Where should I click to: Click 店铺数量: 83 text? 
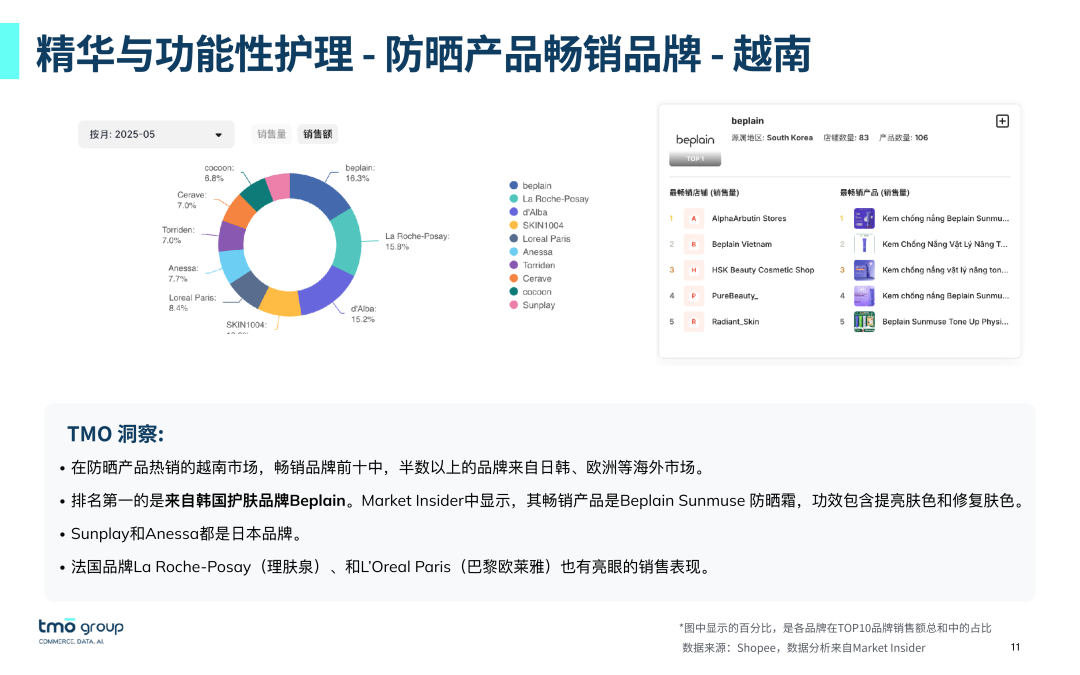(846, 138)
